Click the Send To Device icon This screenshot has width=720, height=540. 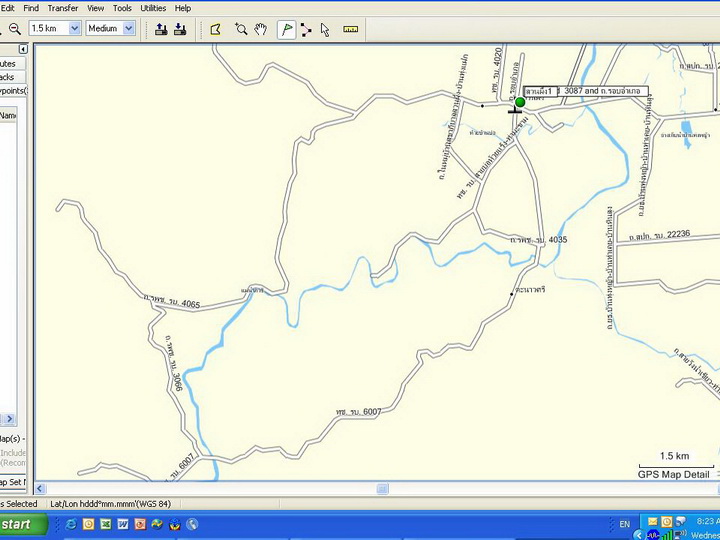point(161,29)
